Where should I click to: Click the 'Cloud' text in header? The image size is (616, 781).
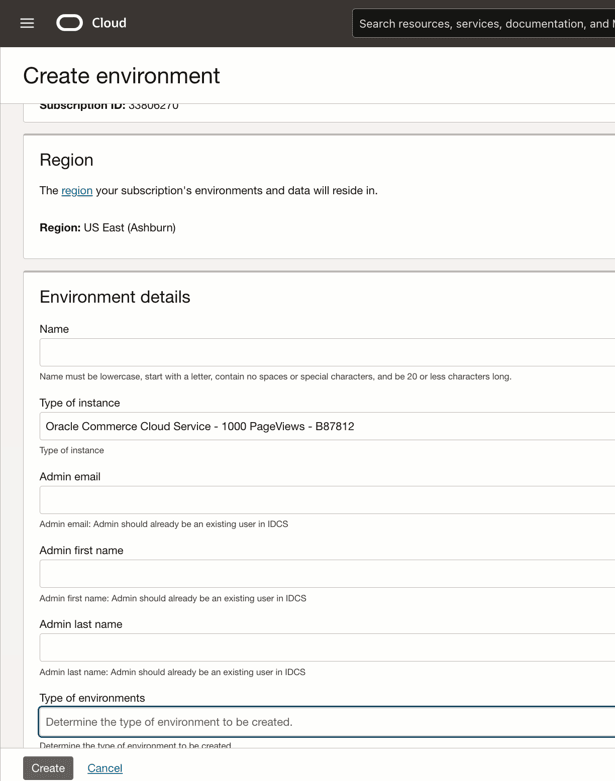[x=109, y=23]
